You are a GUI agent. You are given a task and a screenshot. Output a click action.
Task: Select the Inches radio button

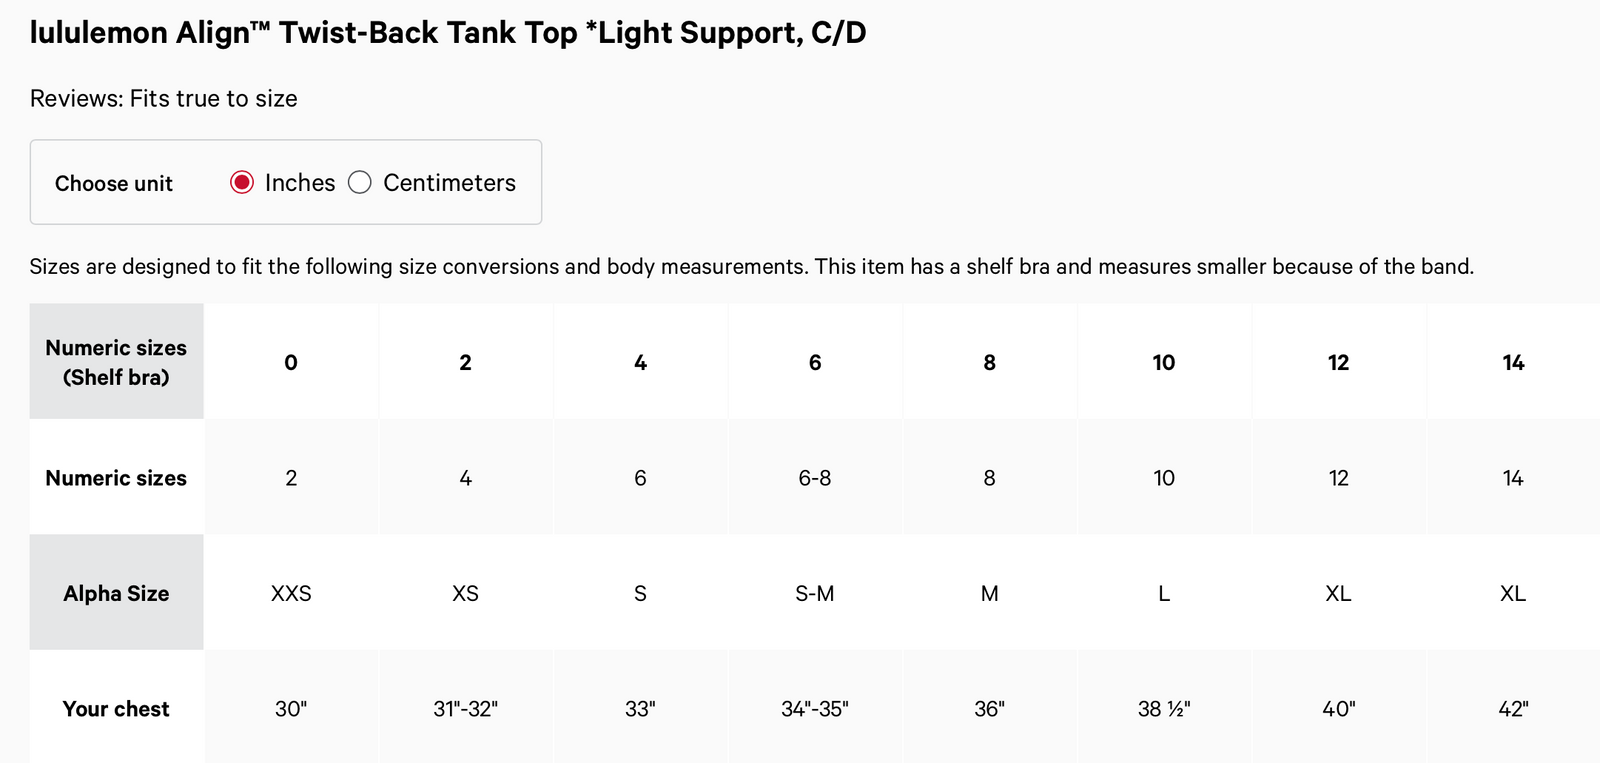(242, 183)
